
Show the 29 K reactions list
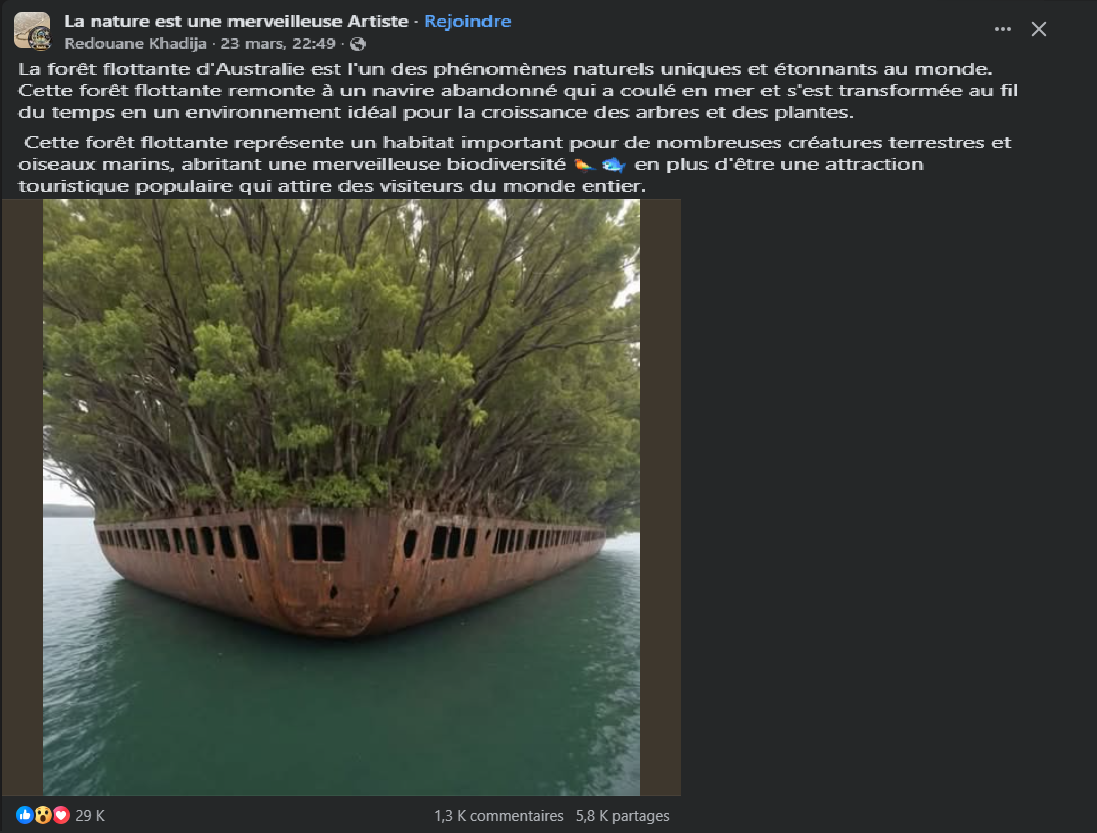(90, 816)
